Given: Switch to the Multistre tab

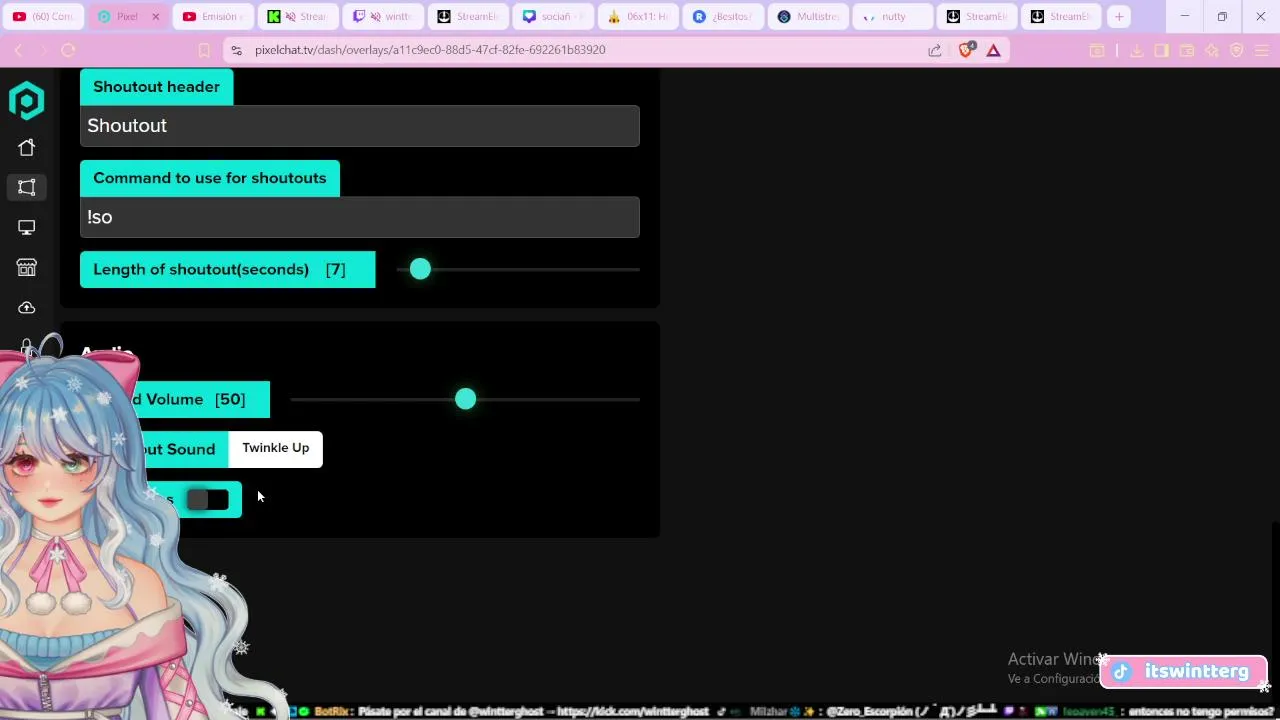Looking at the screenshot, I should (x=808, y=16).
